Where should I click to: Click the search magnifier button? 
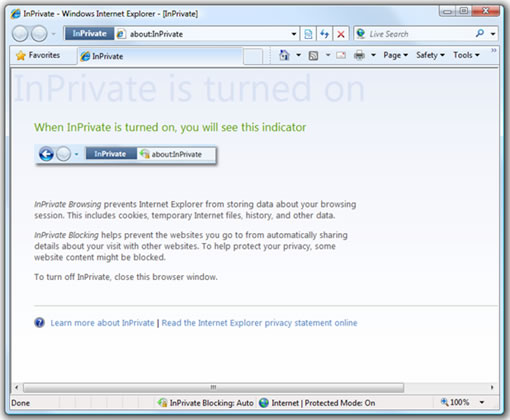pyautogui.click(x=480, y=33)
